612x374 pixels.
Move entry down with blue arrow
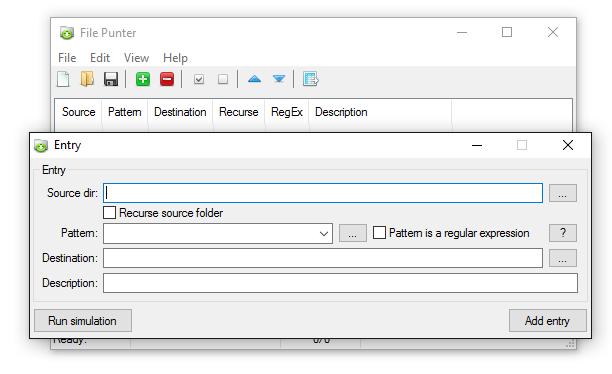pos(279,79)
